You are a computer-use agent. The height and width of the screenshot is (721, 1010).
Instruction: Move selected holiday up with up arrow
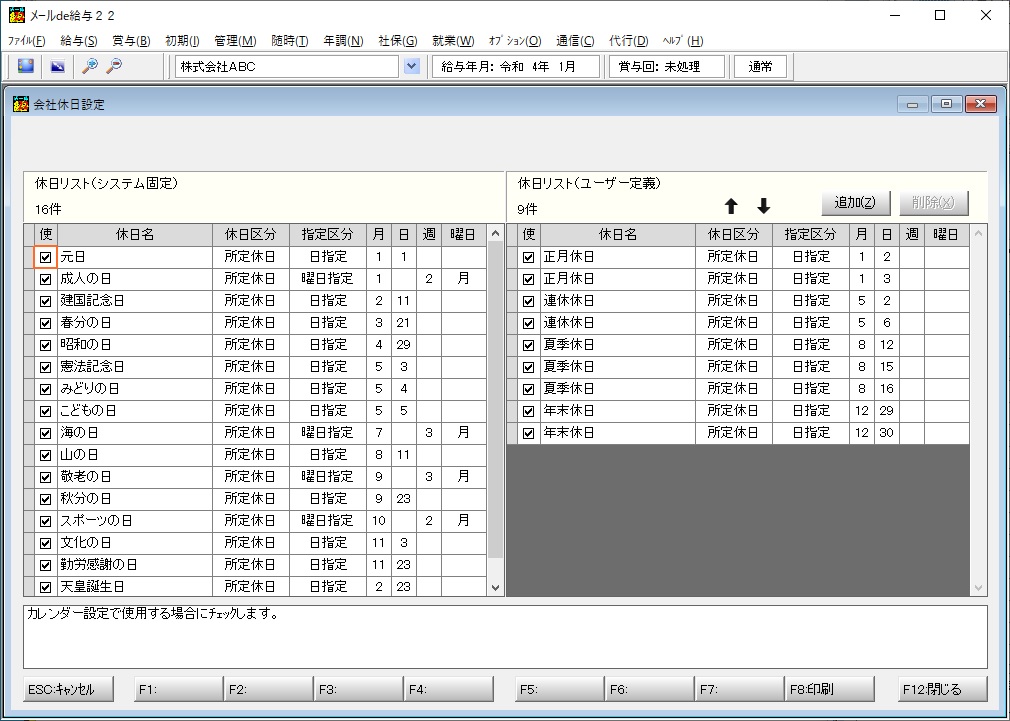tap(731, 206)
